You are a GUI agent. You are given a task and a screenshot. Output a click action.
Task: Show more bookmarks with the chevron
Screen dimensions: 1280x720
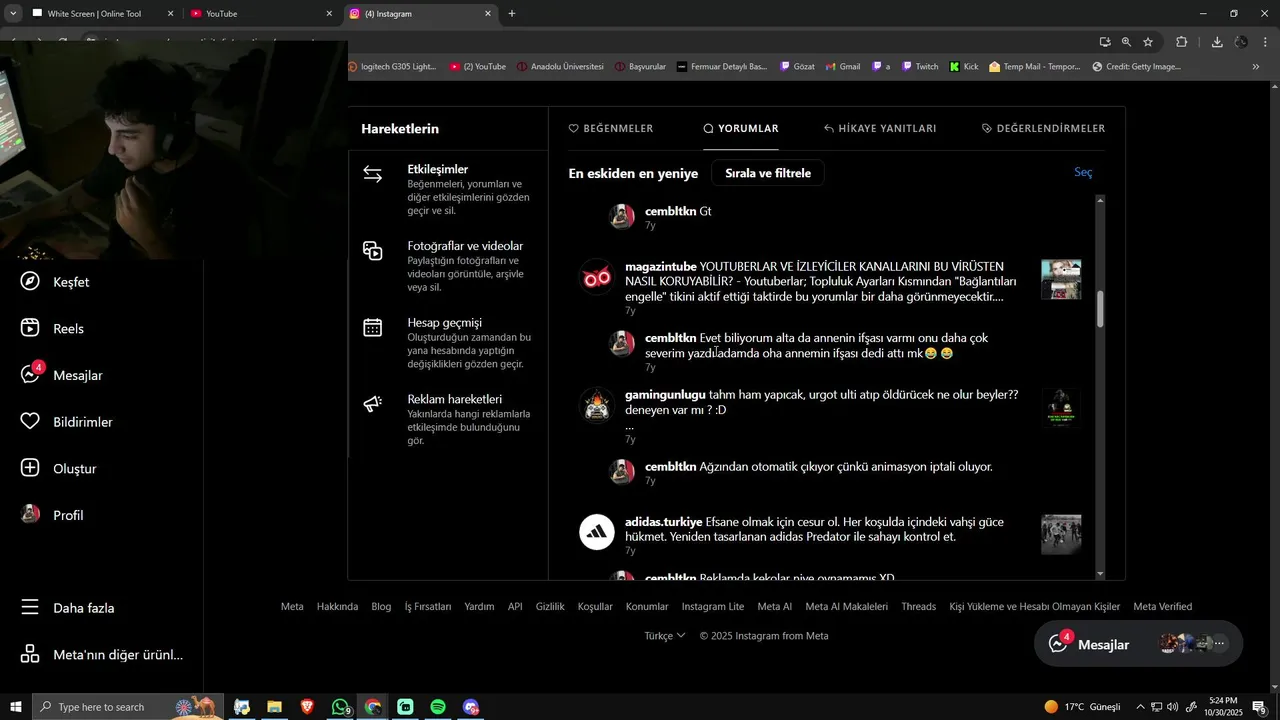click(1256, 67)
